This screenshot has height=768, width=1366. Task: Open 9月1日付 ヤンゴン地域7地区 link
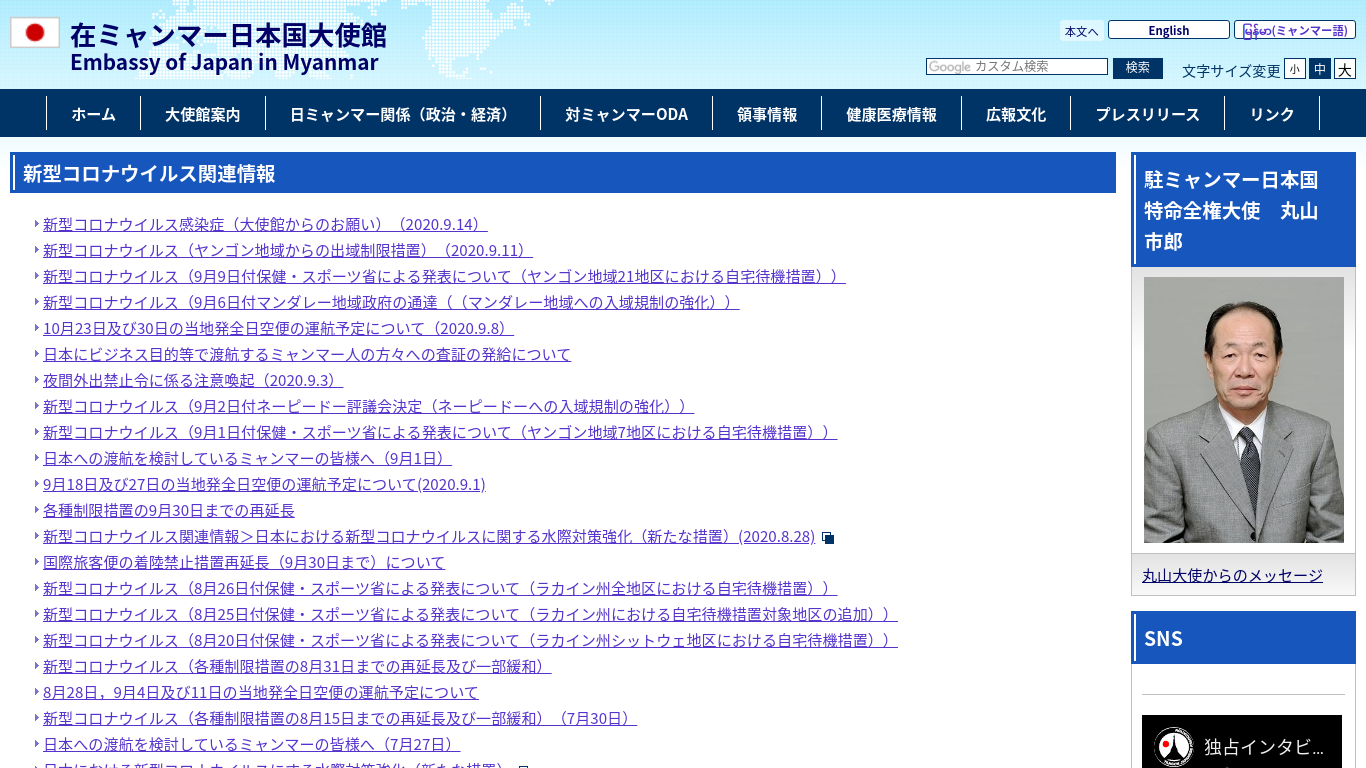pos(440,432)
